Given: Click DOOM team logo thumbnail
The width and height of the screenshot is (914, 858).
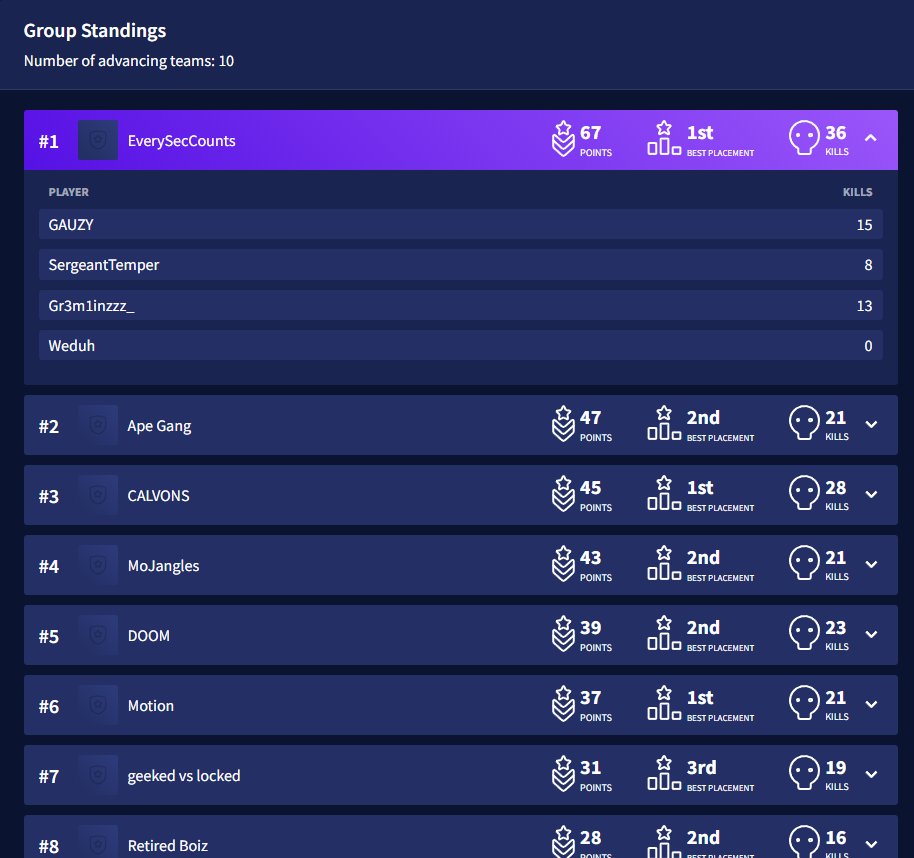Looking at the screenshot, I should (x=98, y=635).
